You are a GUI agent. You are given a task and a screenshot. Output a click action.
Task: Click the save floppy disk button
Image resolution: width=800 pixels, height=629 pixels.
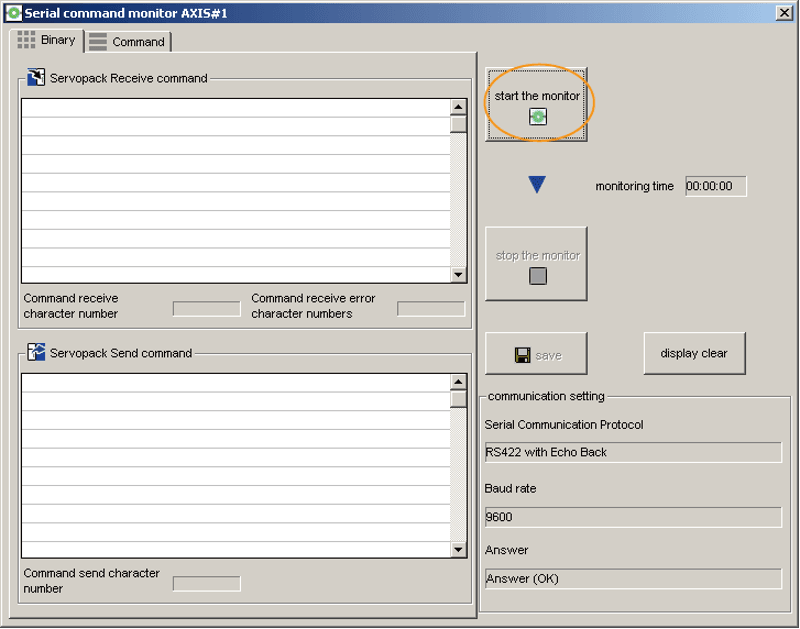point(536,354)
